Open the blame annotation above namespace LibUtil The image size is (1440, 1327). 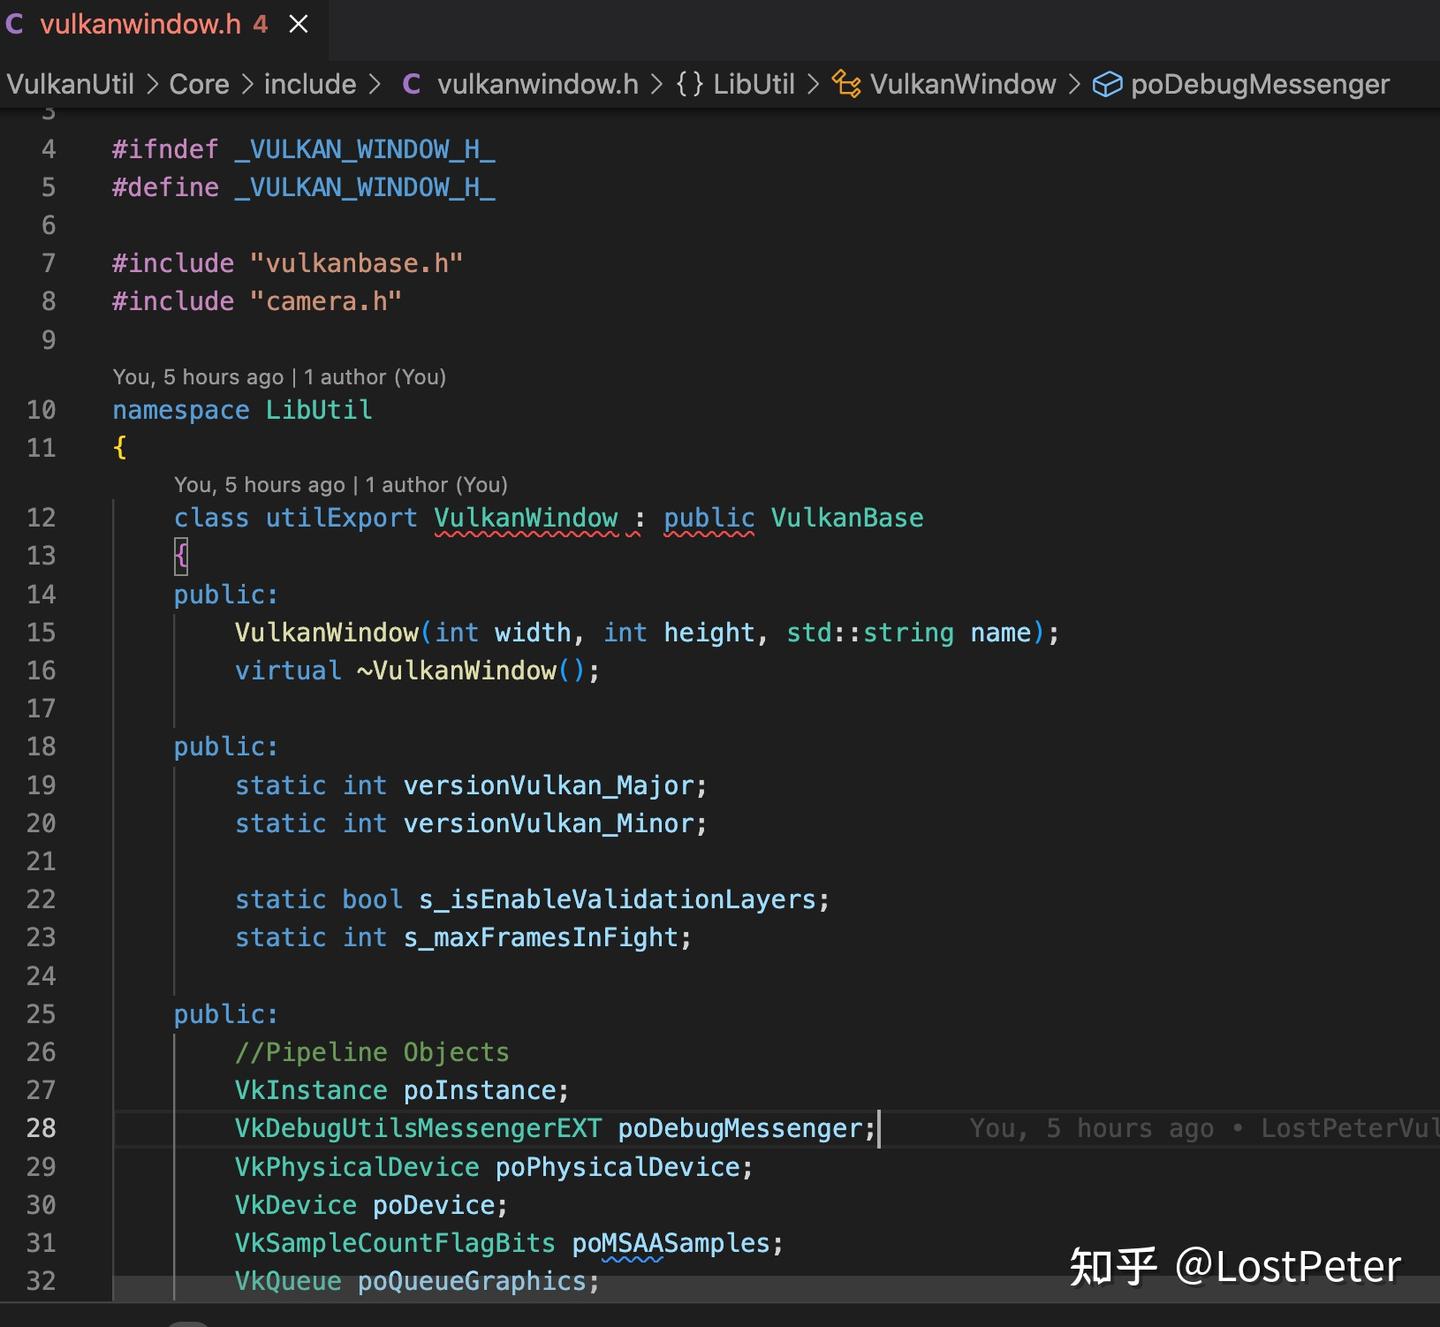coord(279,377)
